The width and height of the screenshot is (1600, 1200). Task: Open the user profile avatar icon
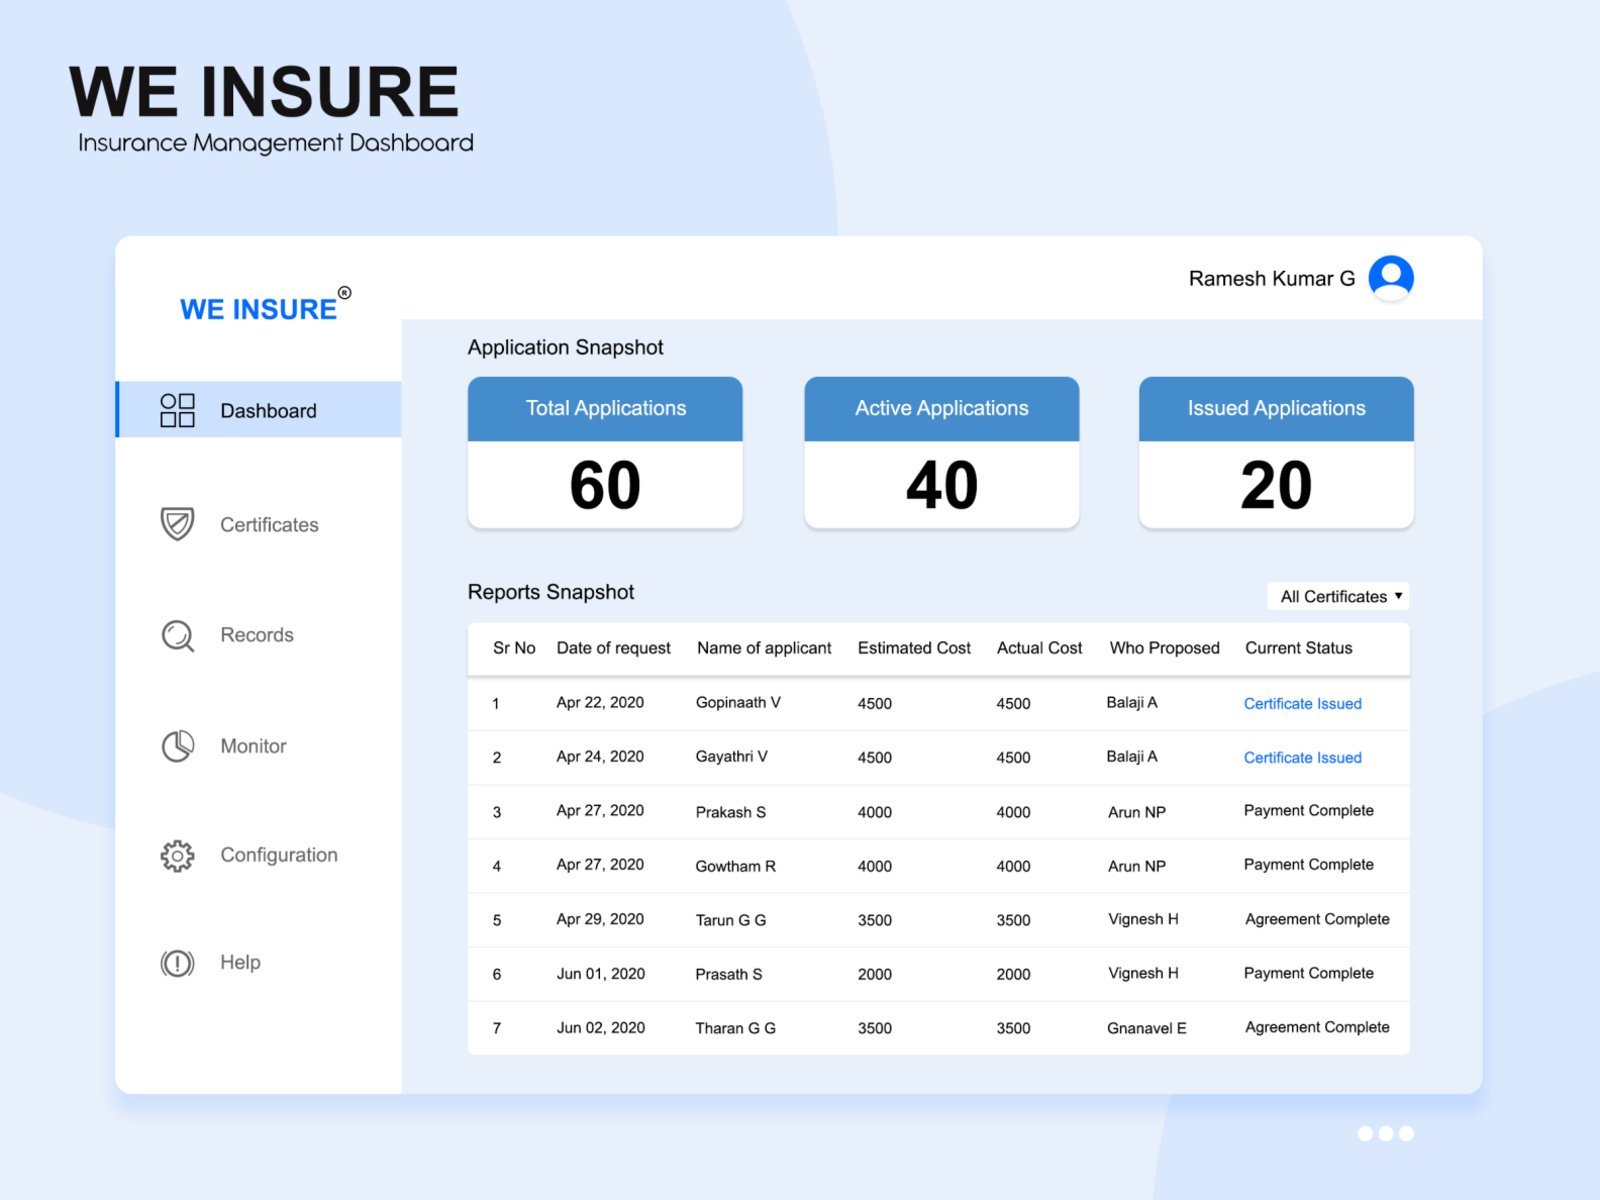coord(1390,278)
